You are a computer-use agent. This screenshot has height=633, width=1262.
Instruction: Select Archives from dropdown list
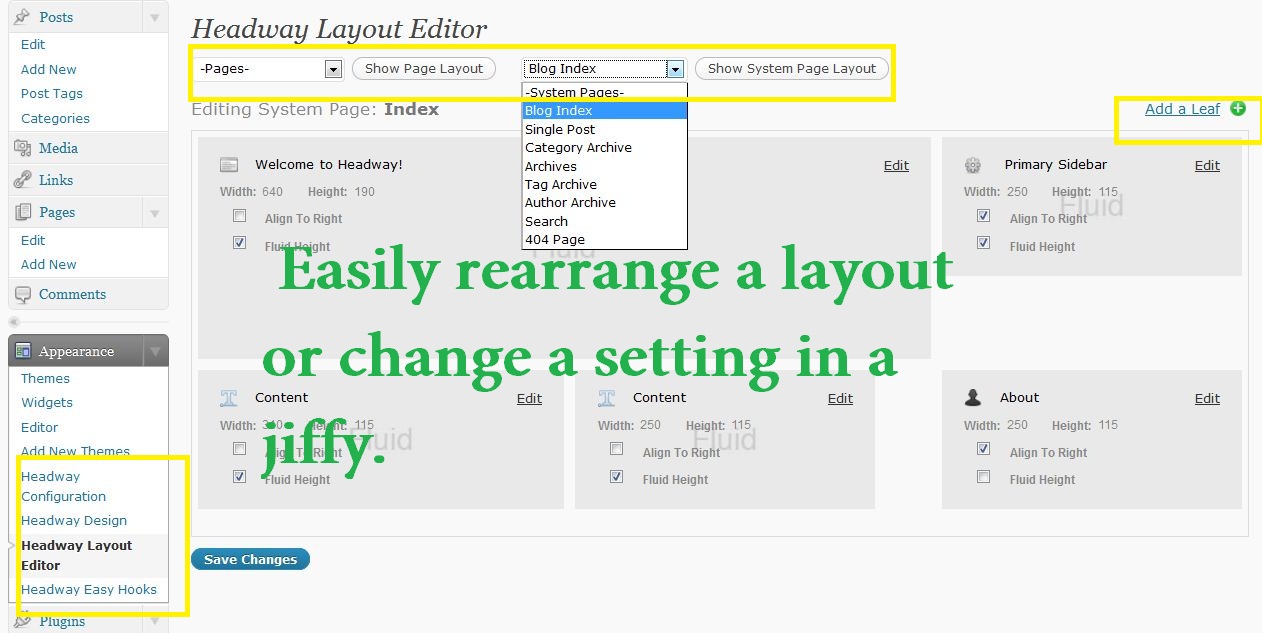[605, 166]
